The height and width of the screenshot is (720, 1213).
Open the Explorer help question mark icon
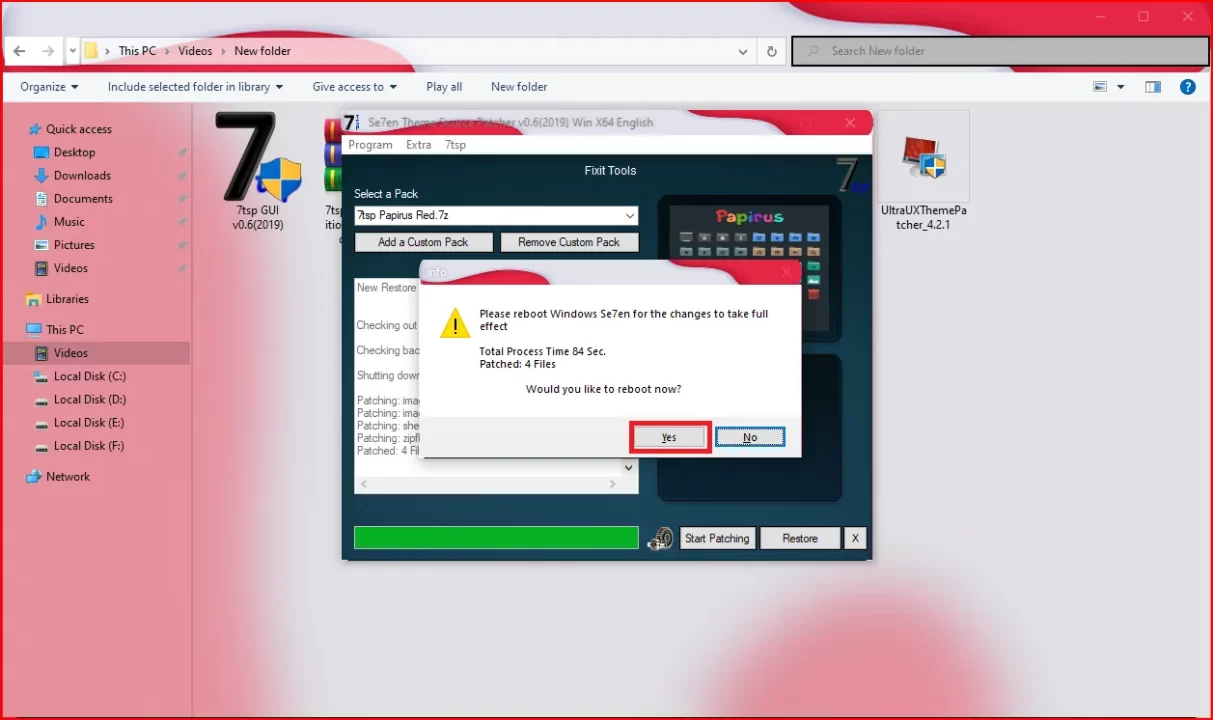tap(1187, 87)
